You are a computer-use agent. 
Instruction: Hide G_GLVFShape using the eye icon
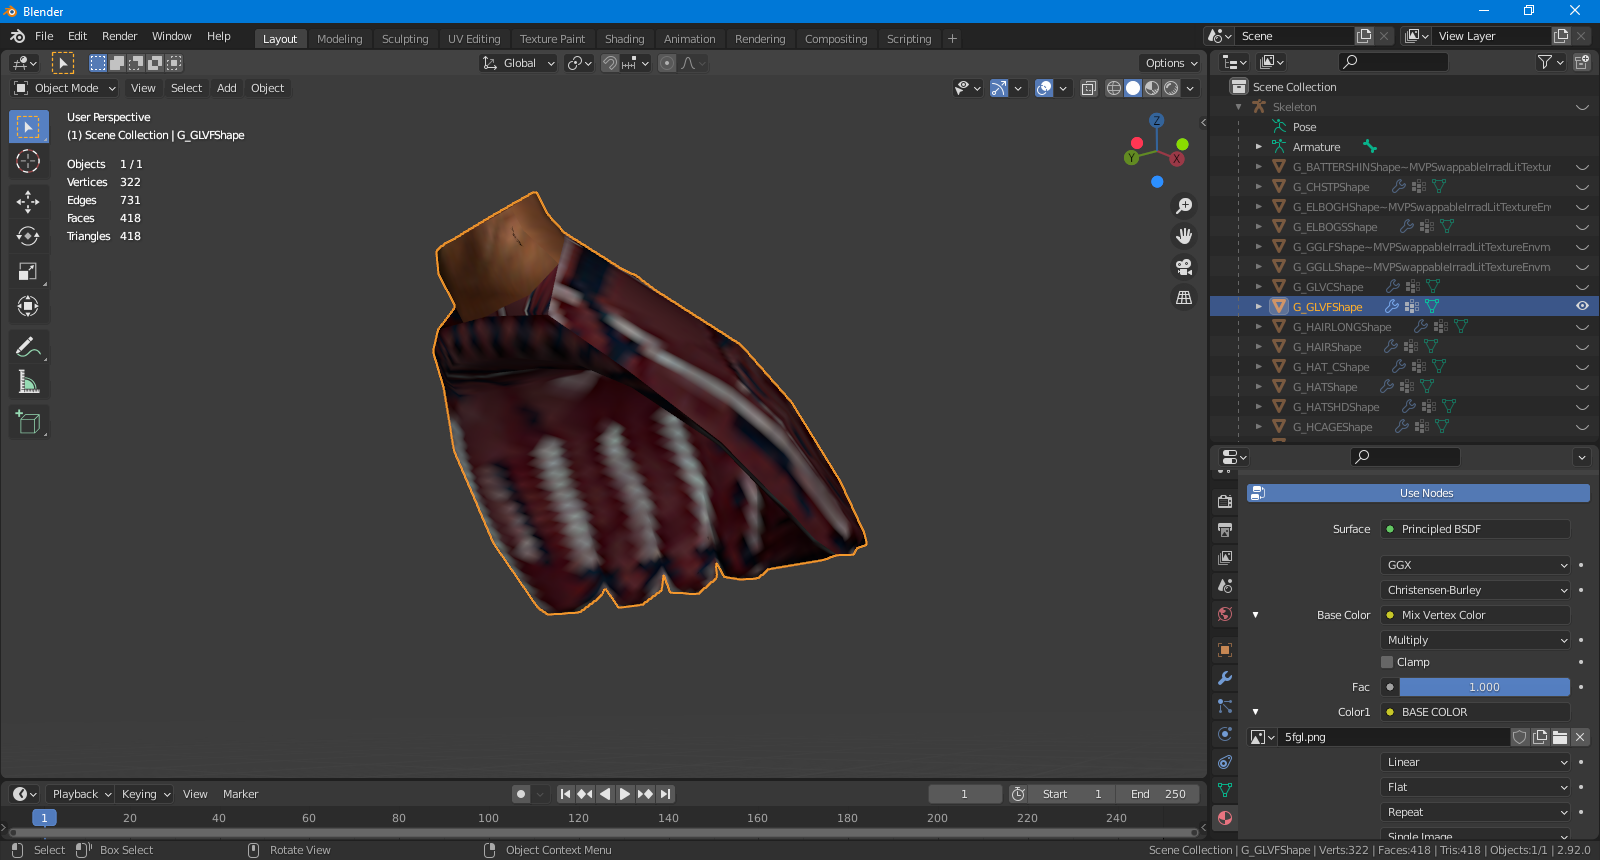(x=1582, y=306)
